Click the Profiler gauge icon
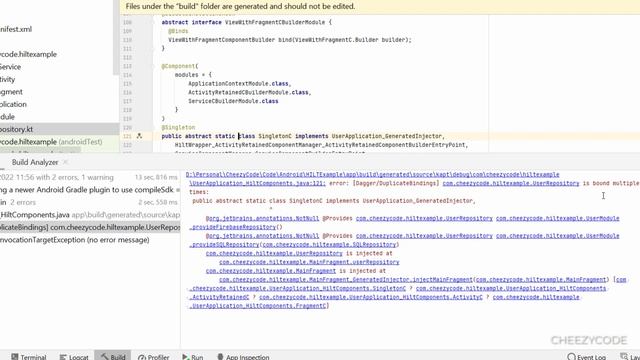The height and width of the screenshot is (360, 640). (142, 357)
